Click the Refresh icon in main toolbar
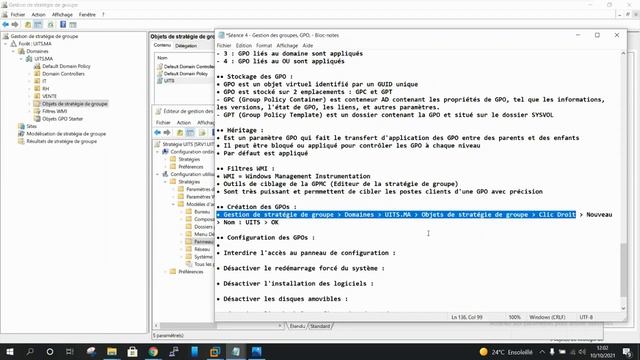This screenshot has width=640, height=360. [x=51, y=24]
